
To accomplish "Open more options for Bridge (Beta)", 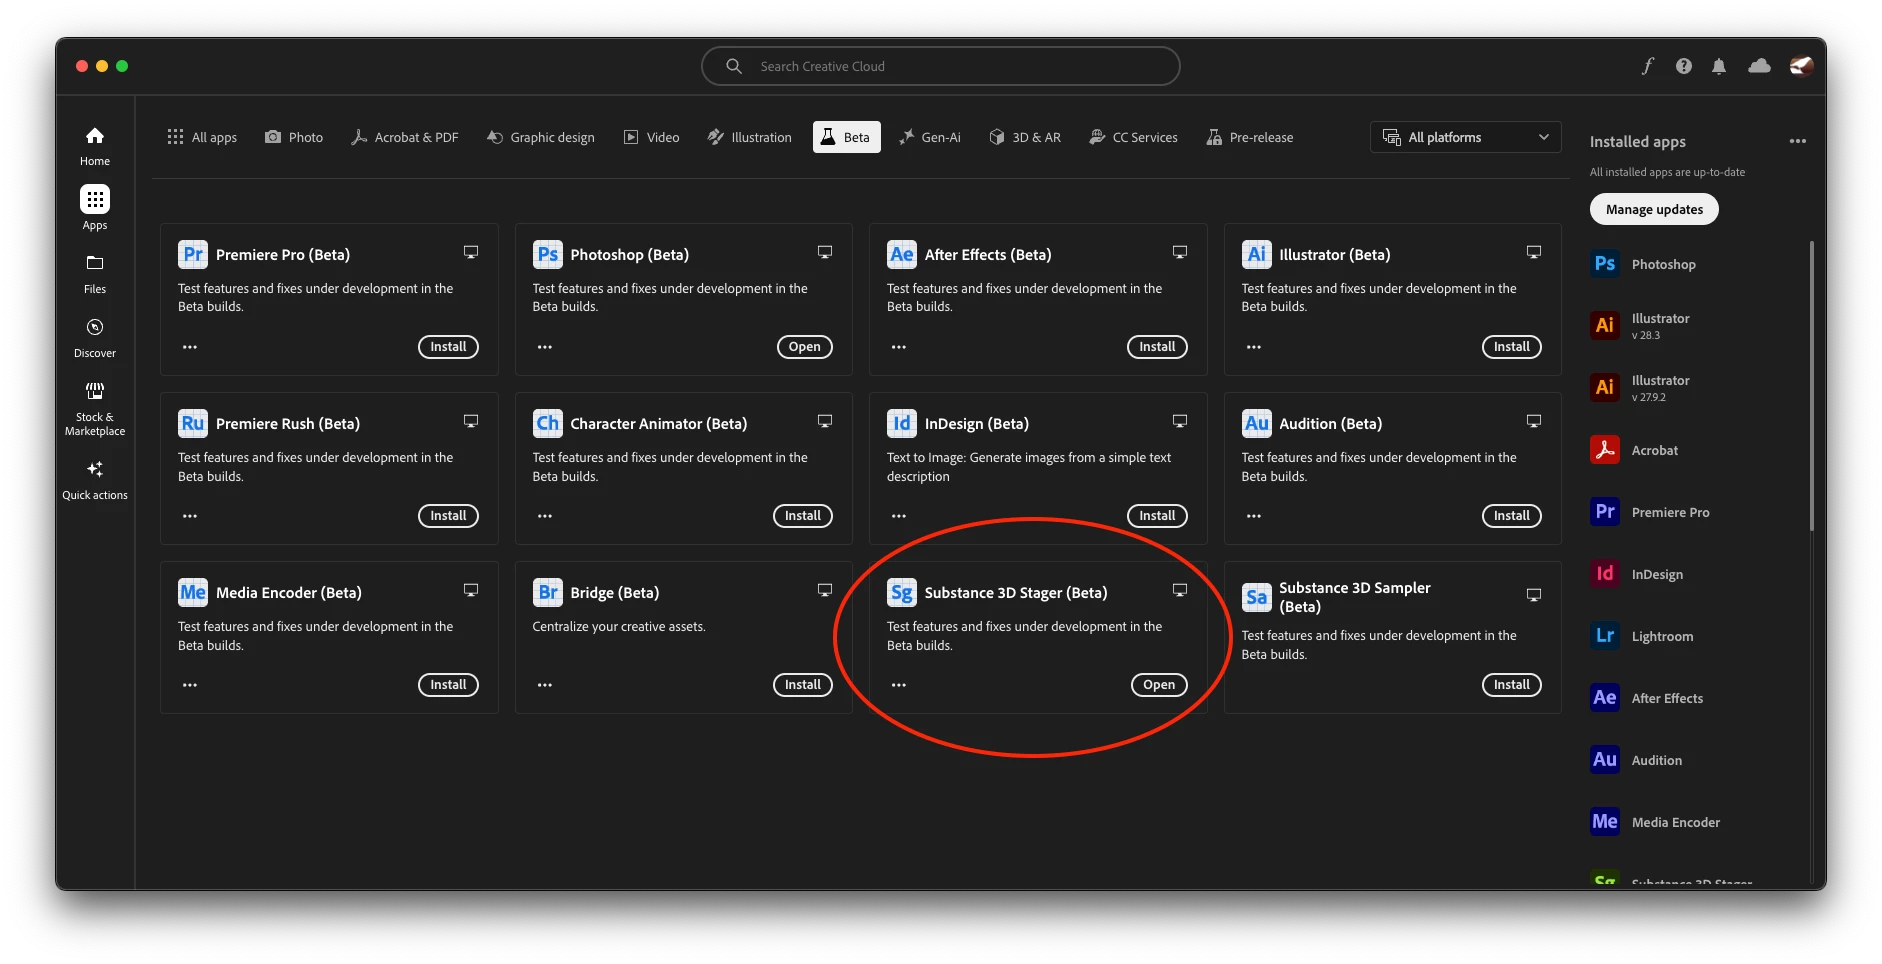I will [x=545, y=685].
